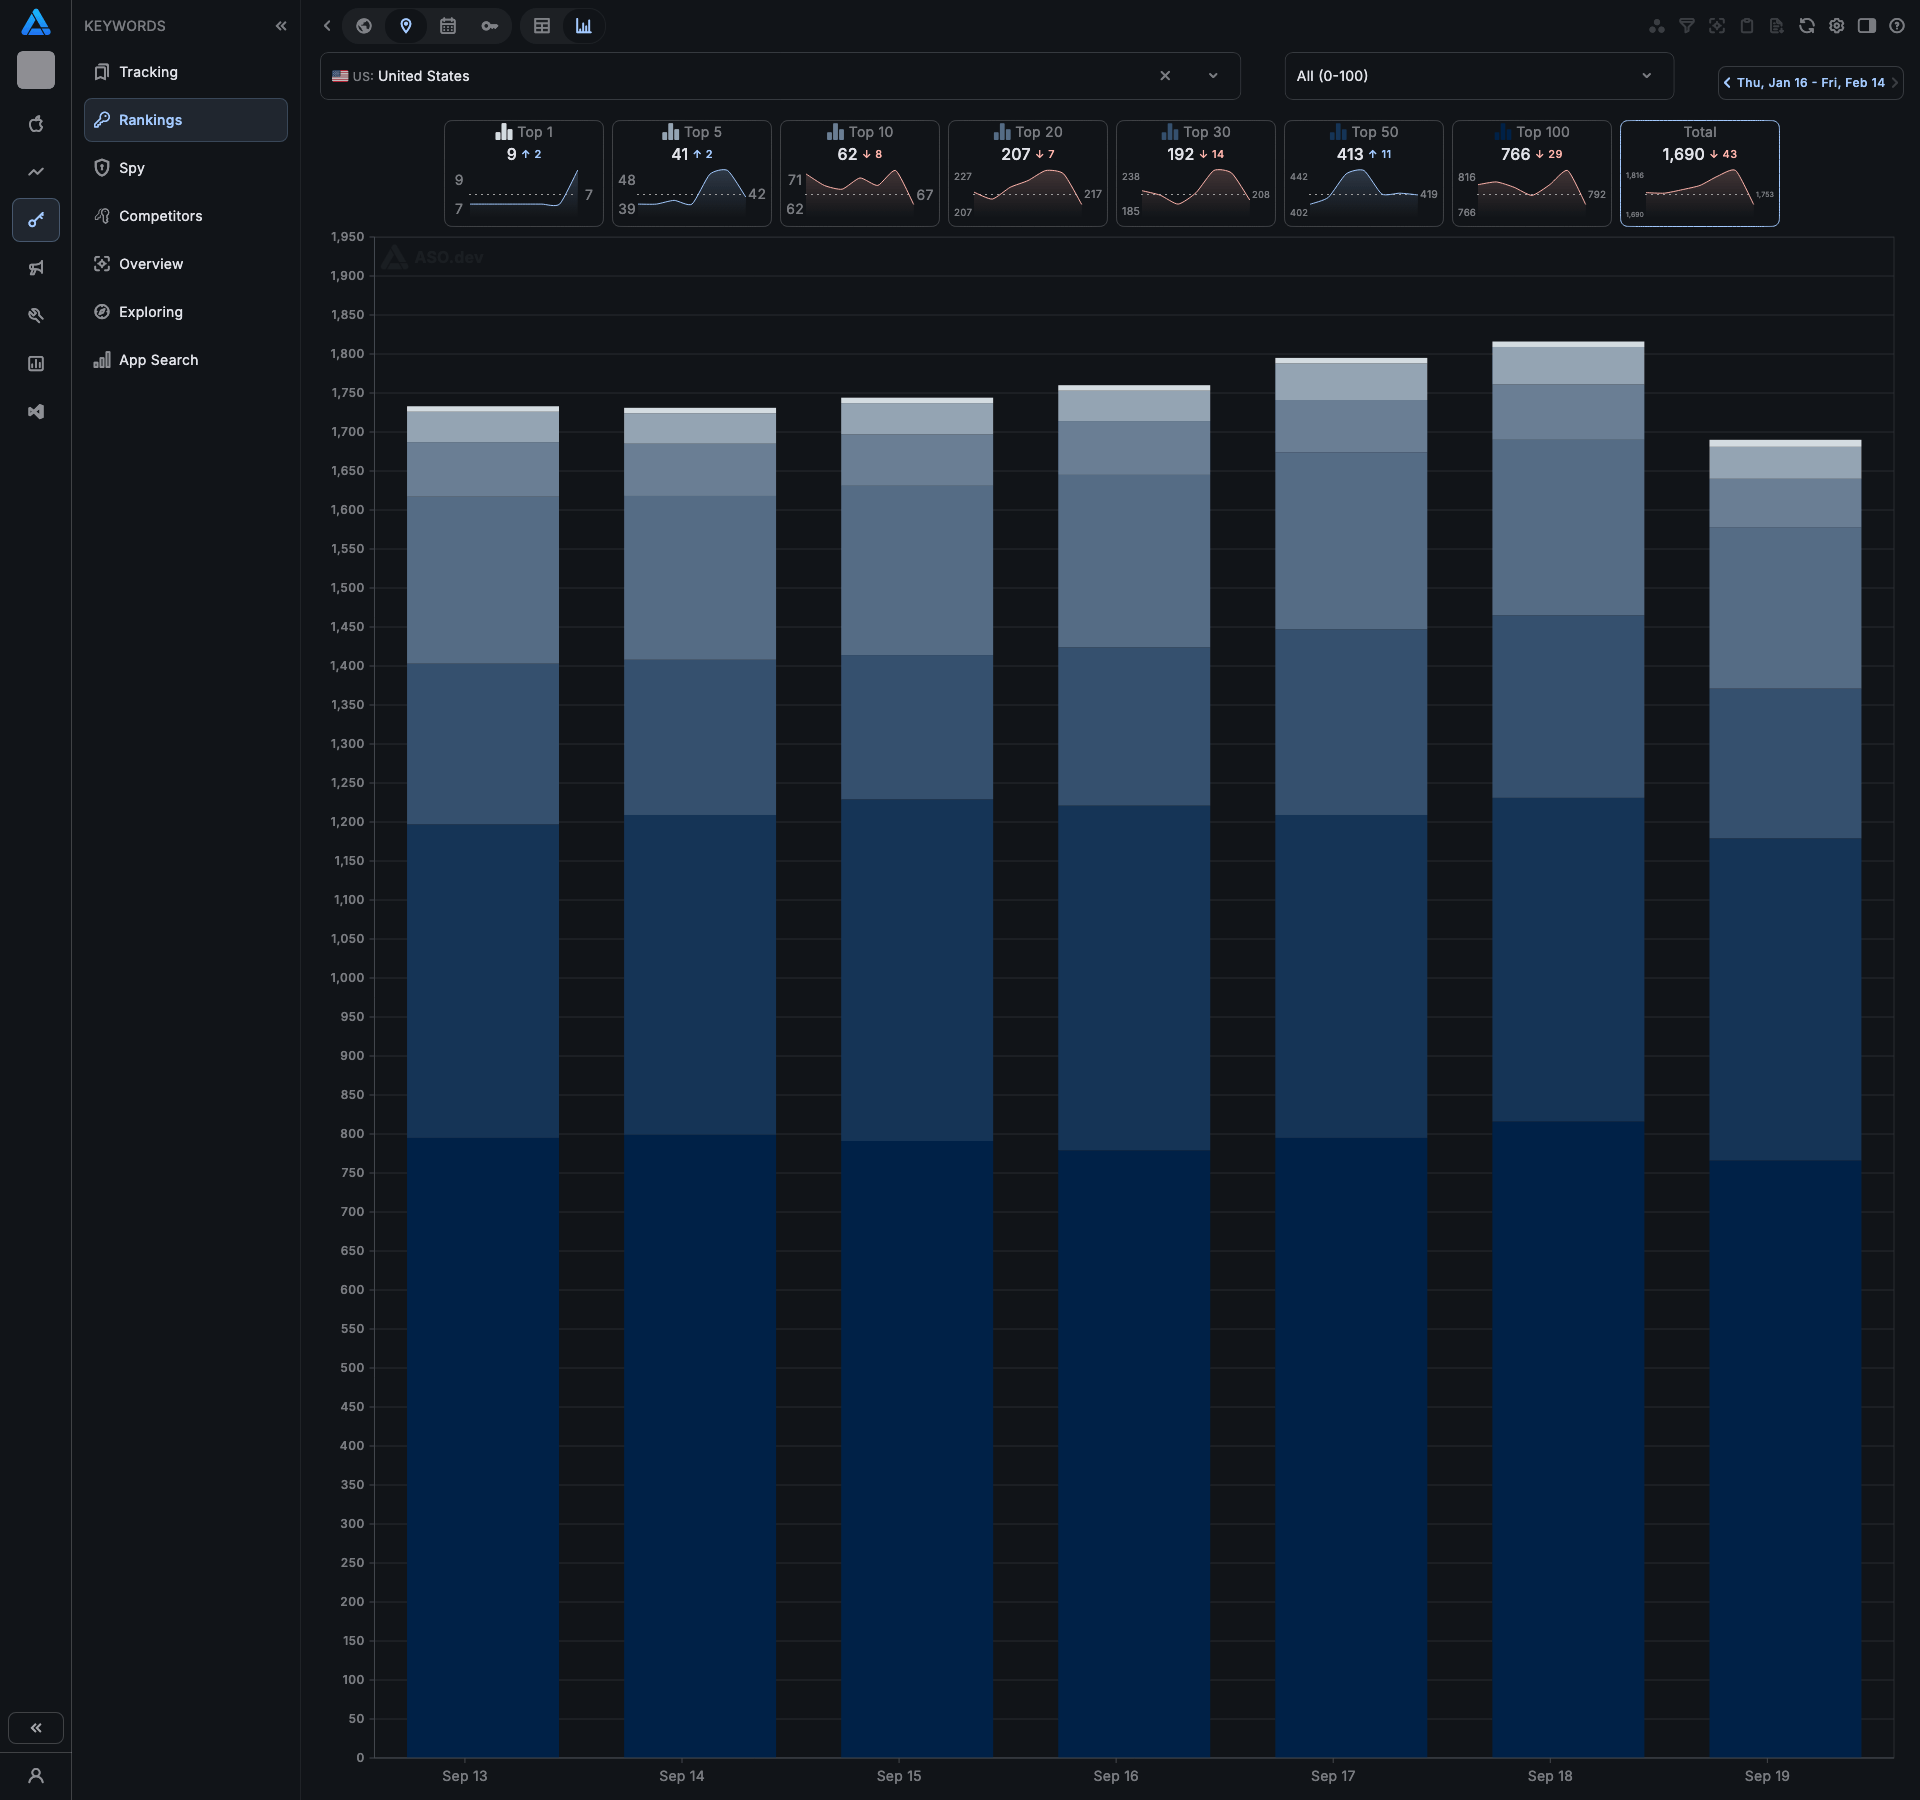Viewport: 1920px width, 1800px height.
Task: Click the refresh icon in the top-right toolbar
Action: click(1806, 26)
